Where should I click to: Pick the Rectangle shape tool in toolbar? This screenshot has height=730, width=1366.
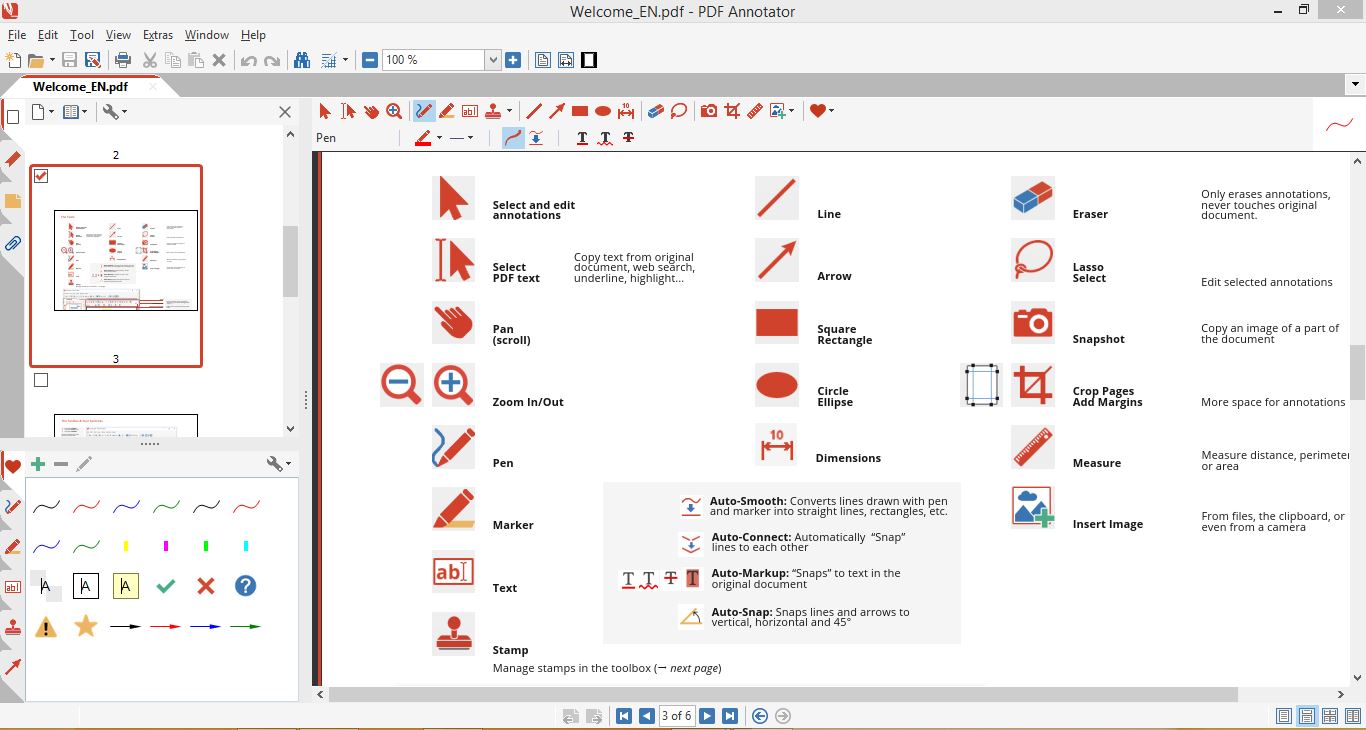[x=580, y=111]
